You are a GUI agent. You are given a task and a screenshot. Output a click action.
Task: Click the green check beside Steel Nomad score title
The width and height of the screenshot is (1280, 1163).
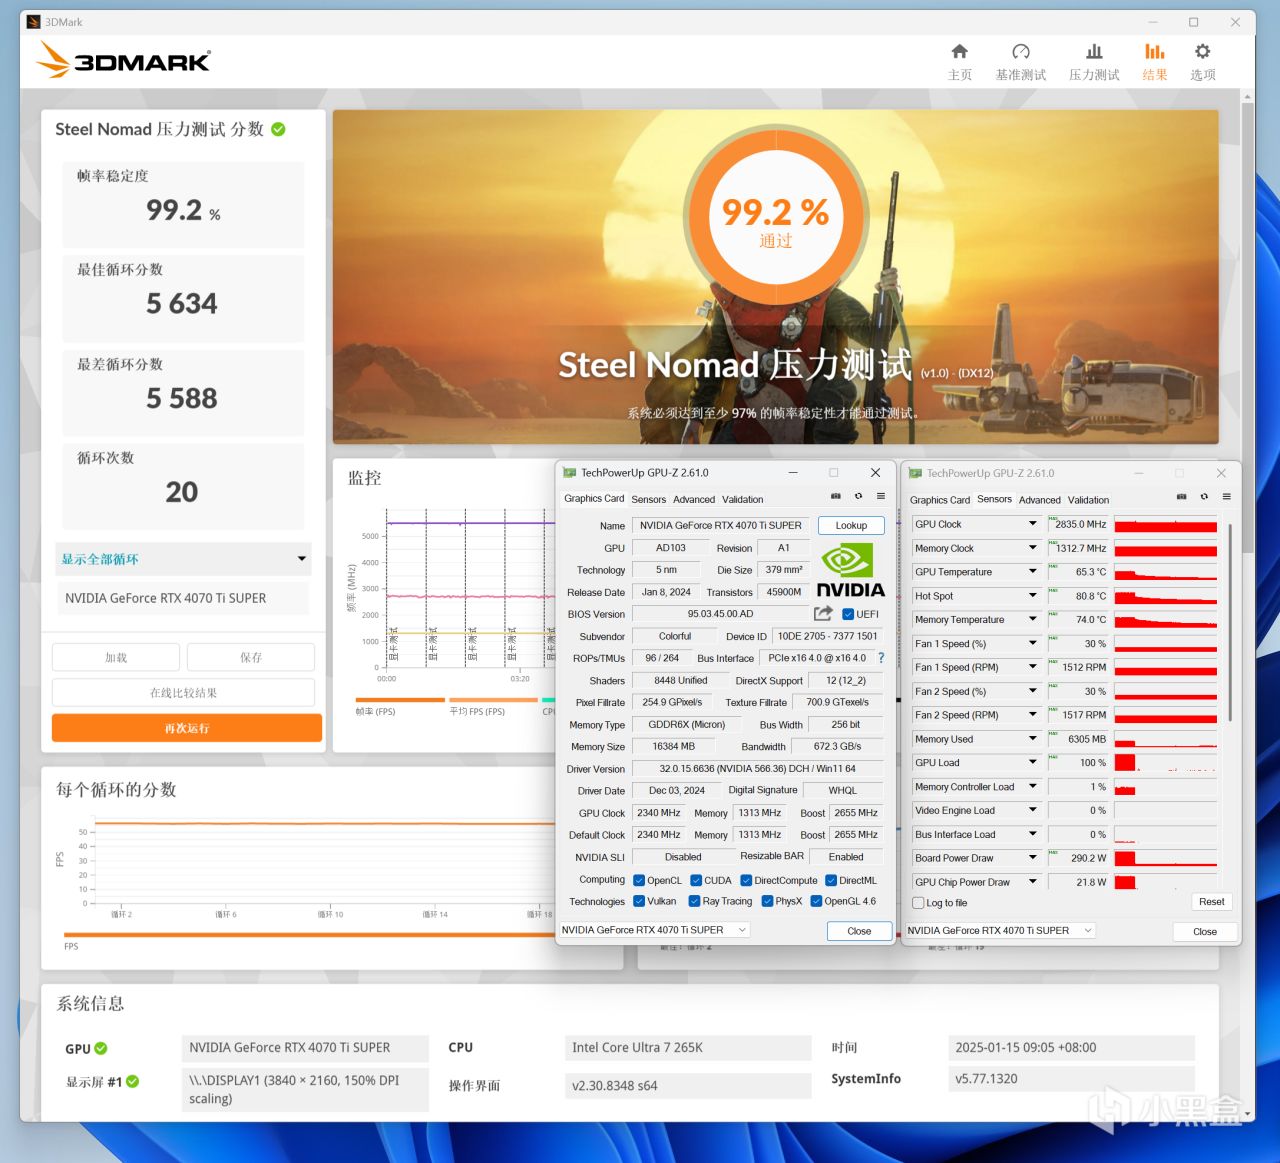pyautogui.click(x=278, y=129)
